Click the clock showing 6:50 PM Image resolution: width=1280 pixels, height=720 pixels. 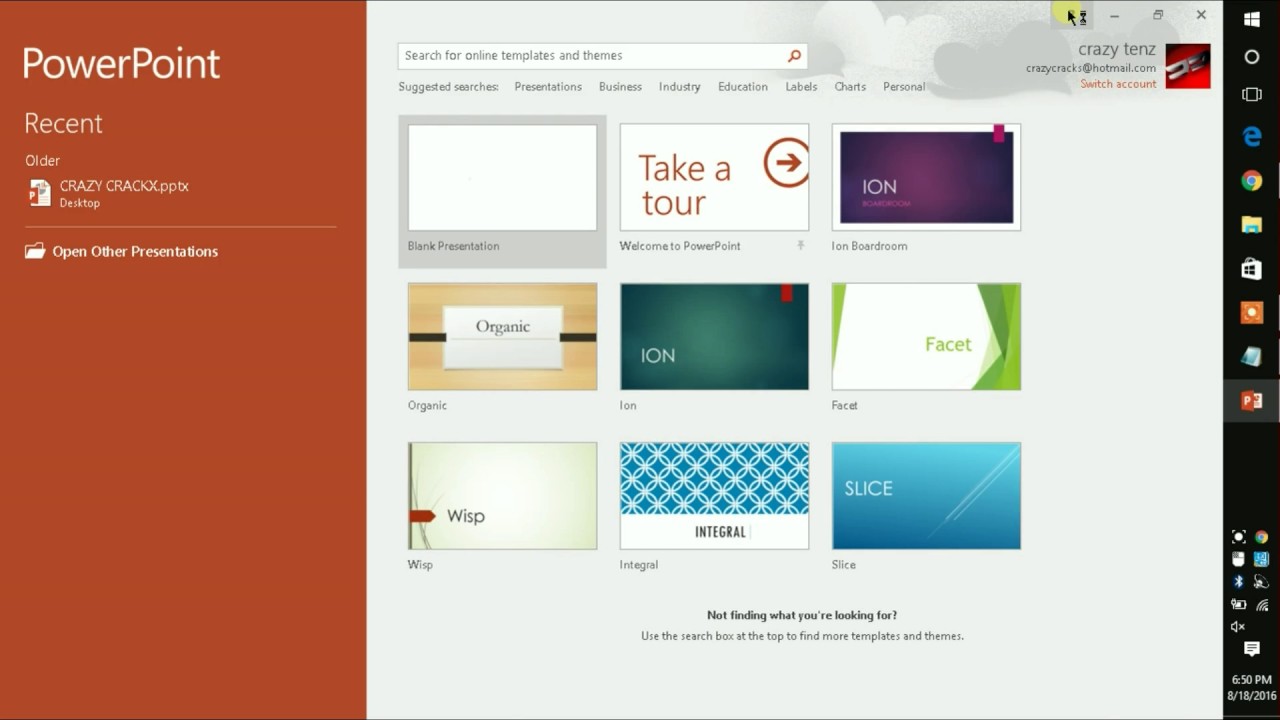[1251, 680]
